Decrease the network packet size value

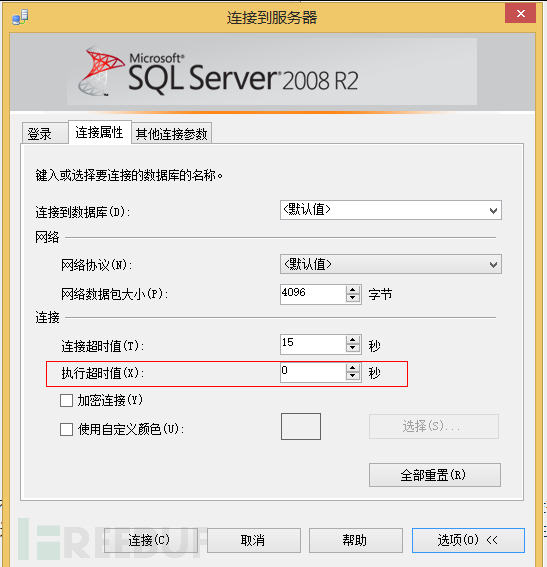(x=353, y=298)
